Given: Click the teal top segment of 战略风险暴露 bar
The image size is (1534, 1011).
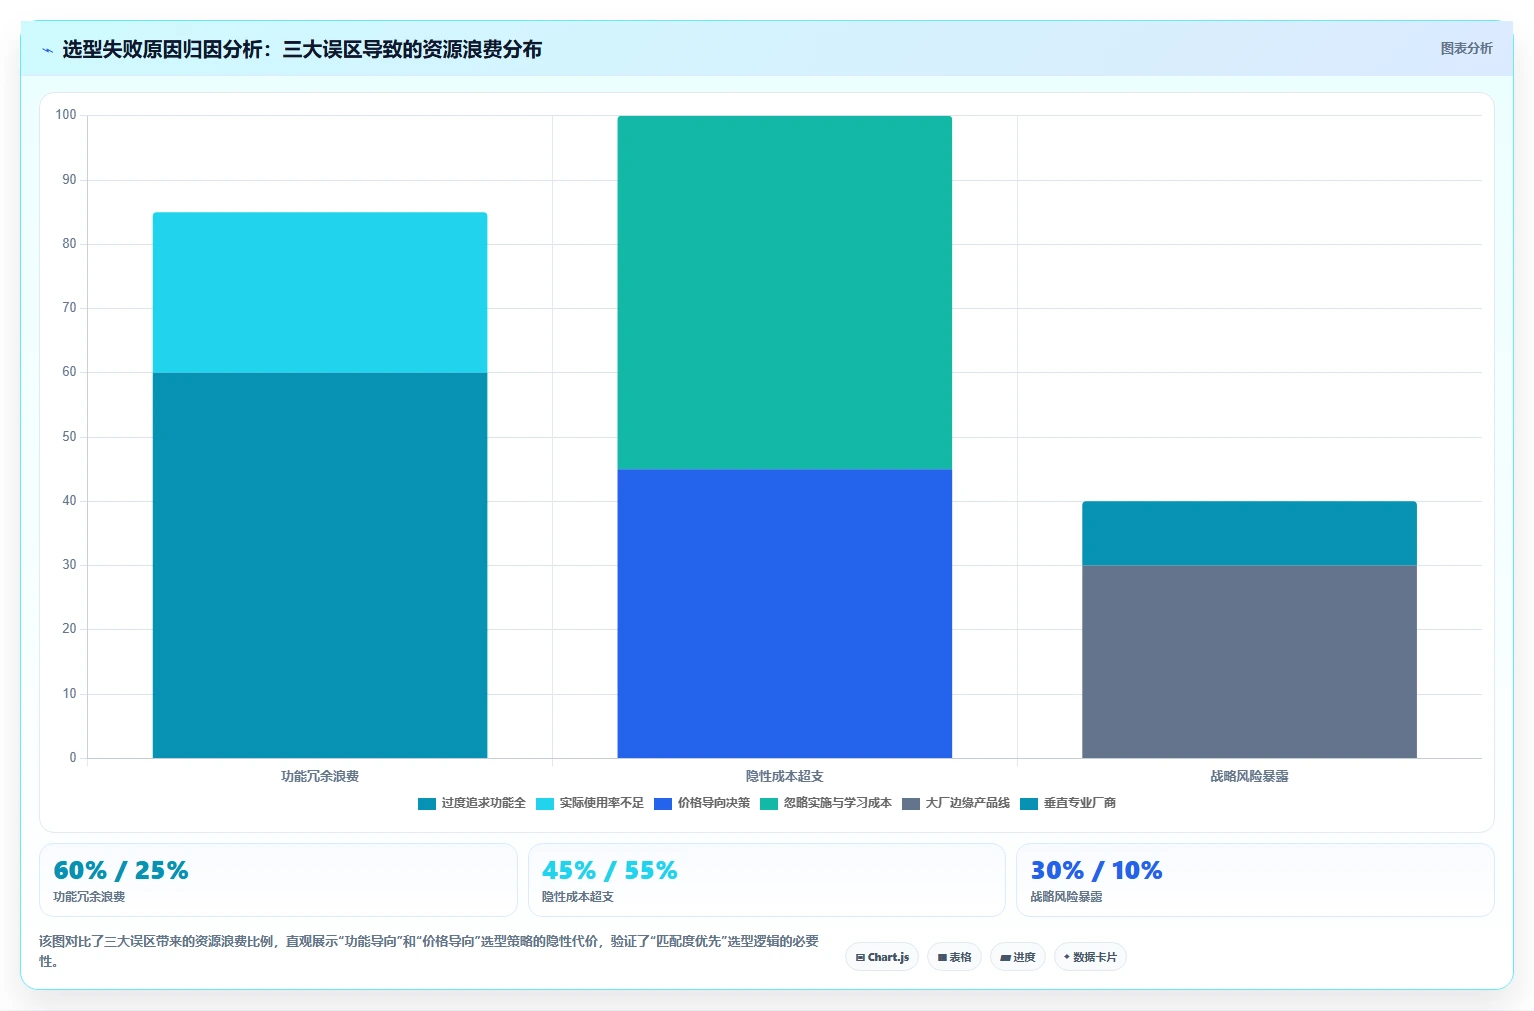Looking at the screenshot, I should pyautogui.click(x=1249, y=533).
